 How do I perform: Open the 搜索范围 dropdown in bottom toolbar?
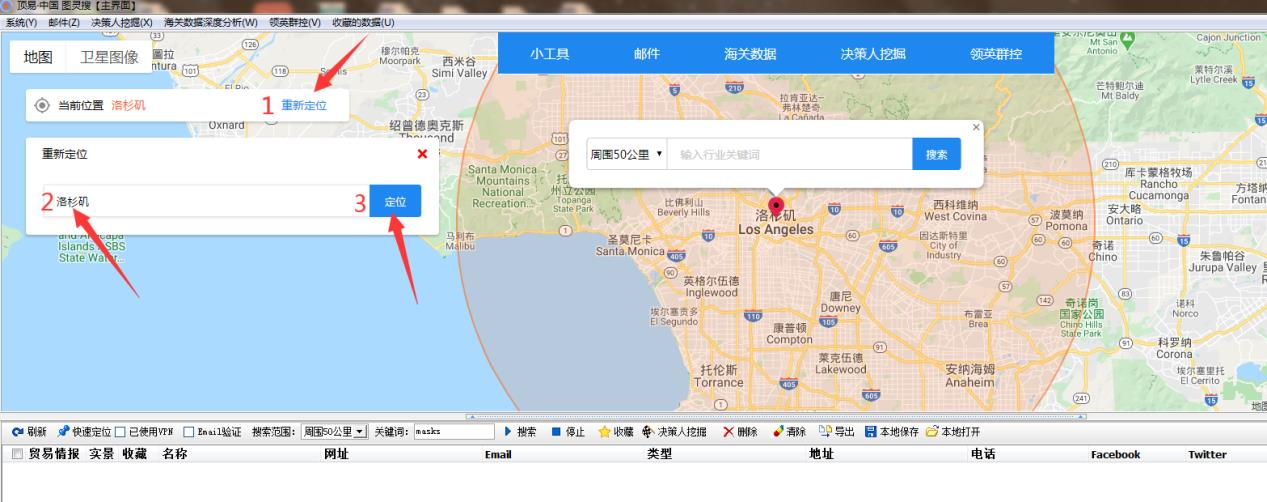click(334, 432)
